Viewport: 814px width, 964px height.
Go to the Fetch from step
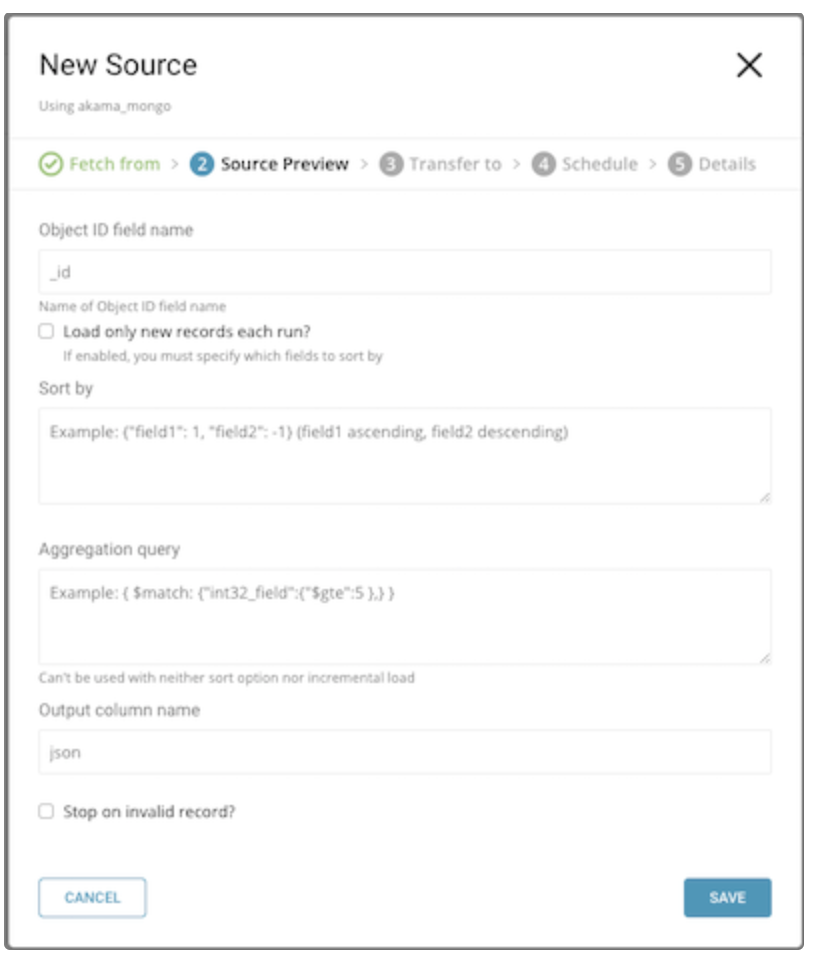pos(113,164)
